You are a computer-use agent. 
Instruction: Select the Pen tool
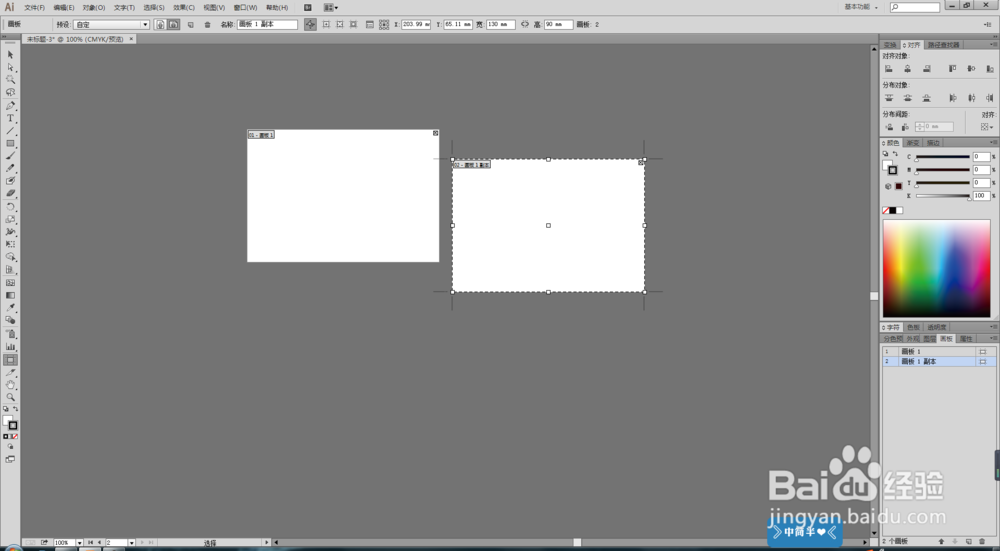(10, 106)
